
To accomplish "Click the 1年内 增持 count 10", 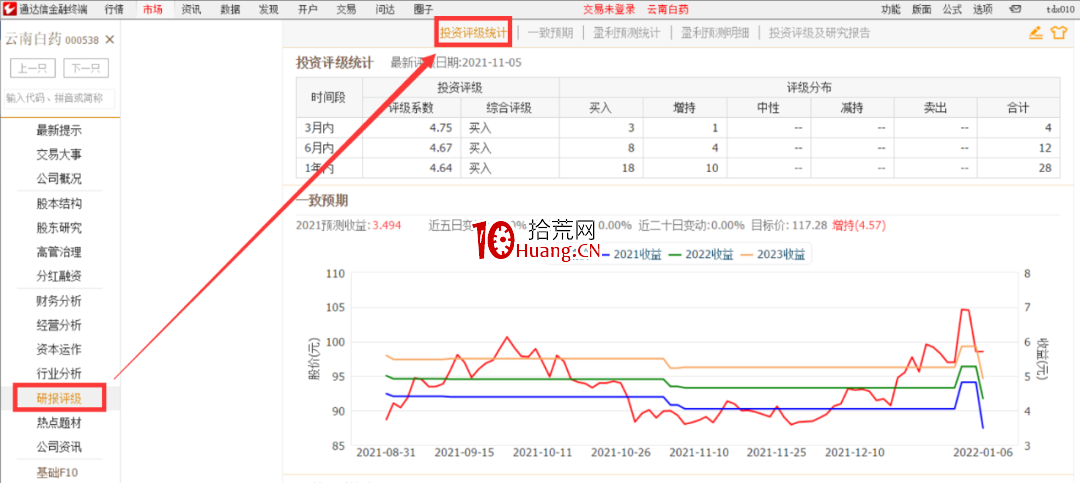I will click(712, 167).
